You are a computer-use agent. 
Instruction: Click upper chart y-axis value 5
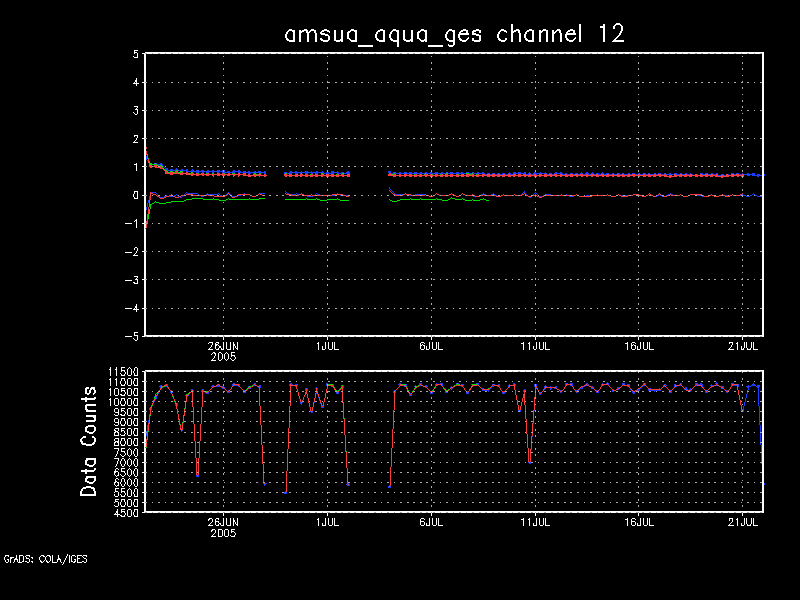tap(135, 54)
